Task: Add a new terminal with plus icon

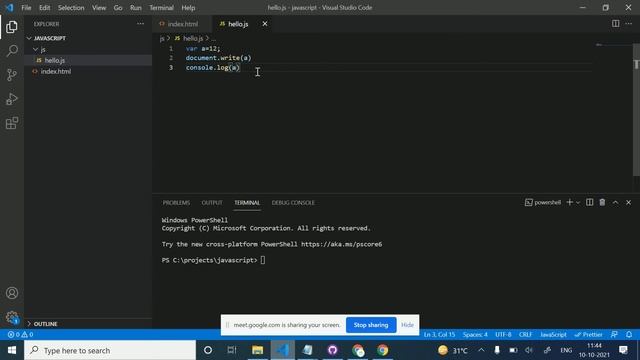Action: [570, 202]
